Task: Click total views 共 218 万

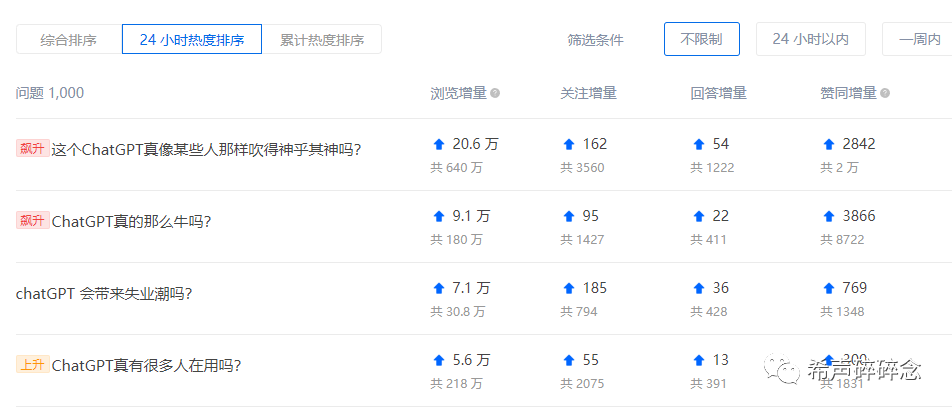Action: [457, 384]
